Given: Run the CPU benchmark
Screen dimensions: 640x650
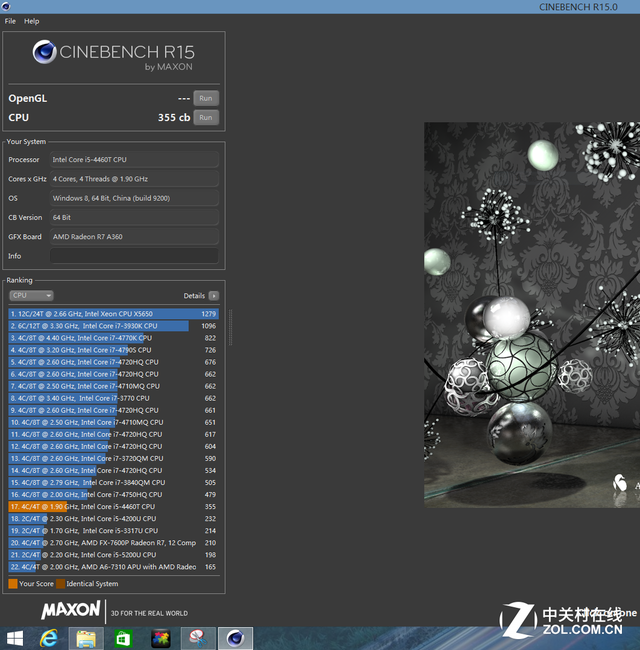Looking at the screenshot, I should coord(206,117).
